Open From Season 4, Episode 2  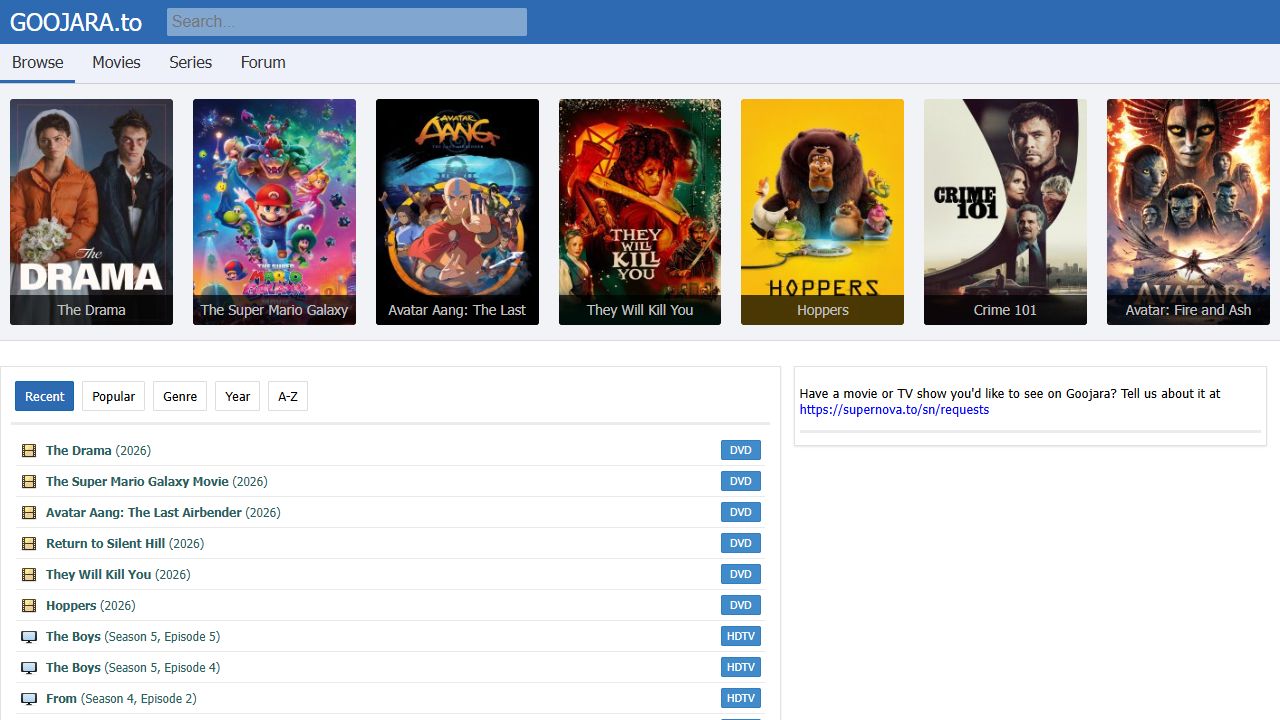[121, 699]
